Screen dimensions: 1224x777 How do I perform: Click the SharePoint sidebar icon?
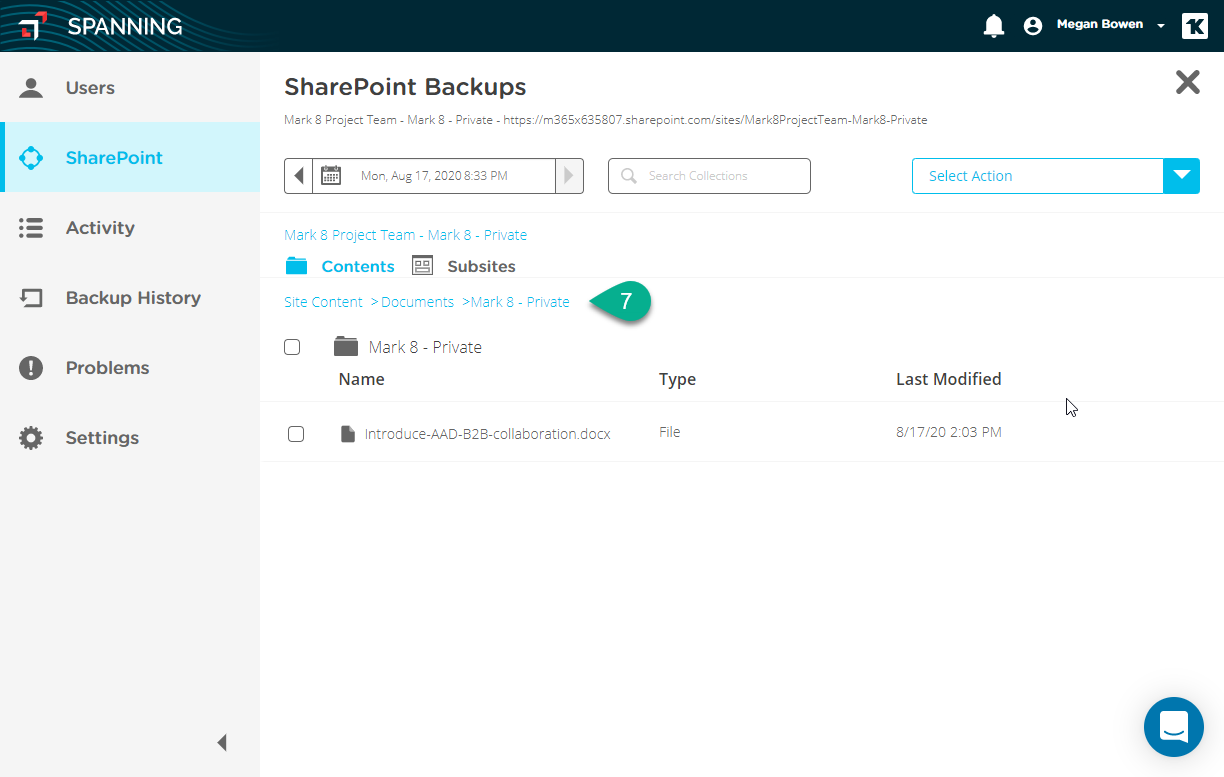coord(31,157)
